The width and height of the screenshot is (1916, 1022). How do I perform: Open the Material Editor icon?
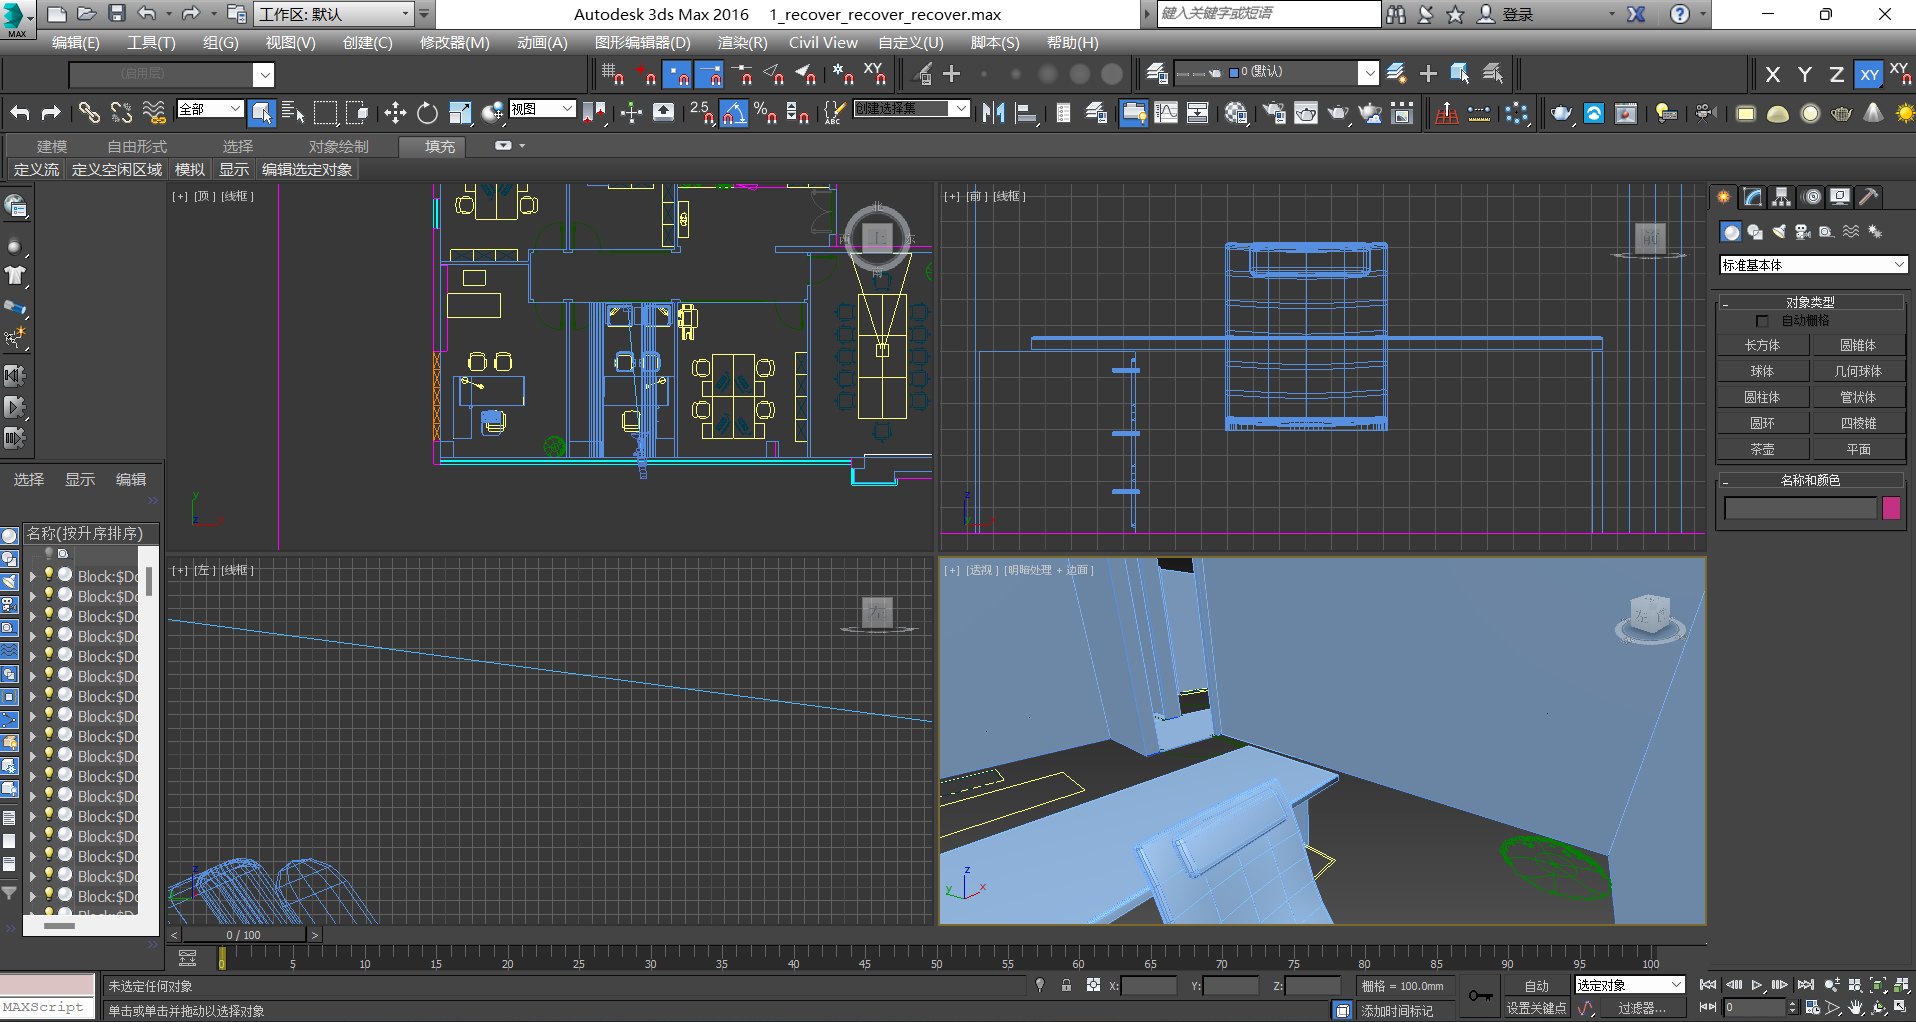point(1236,113)
